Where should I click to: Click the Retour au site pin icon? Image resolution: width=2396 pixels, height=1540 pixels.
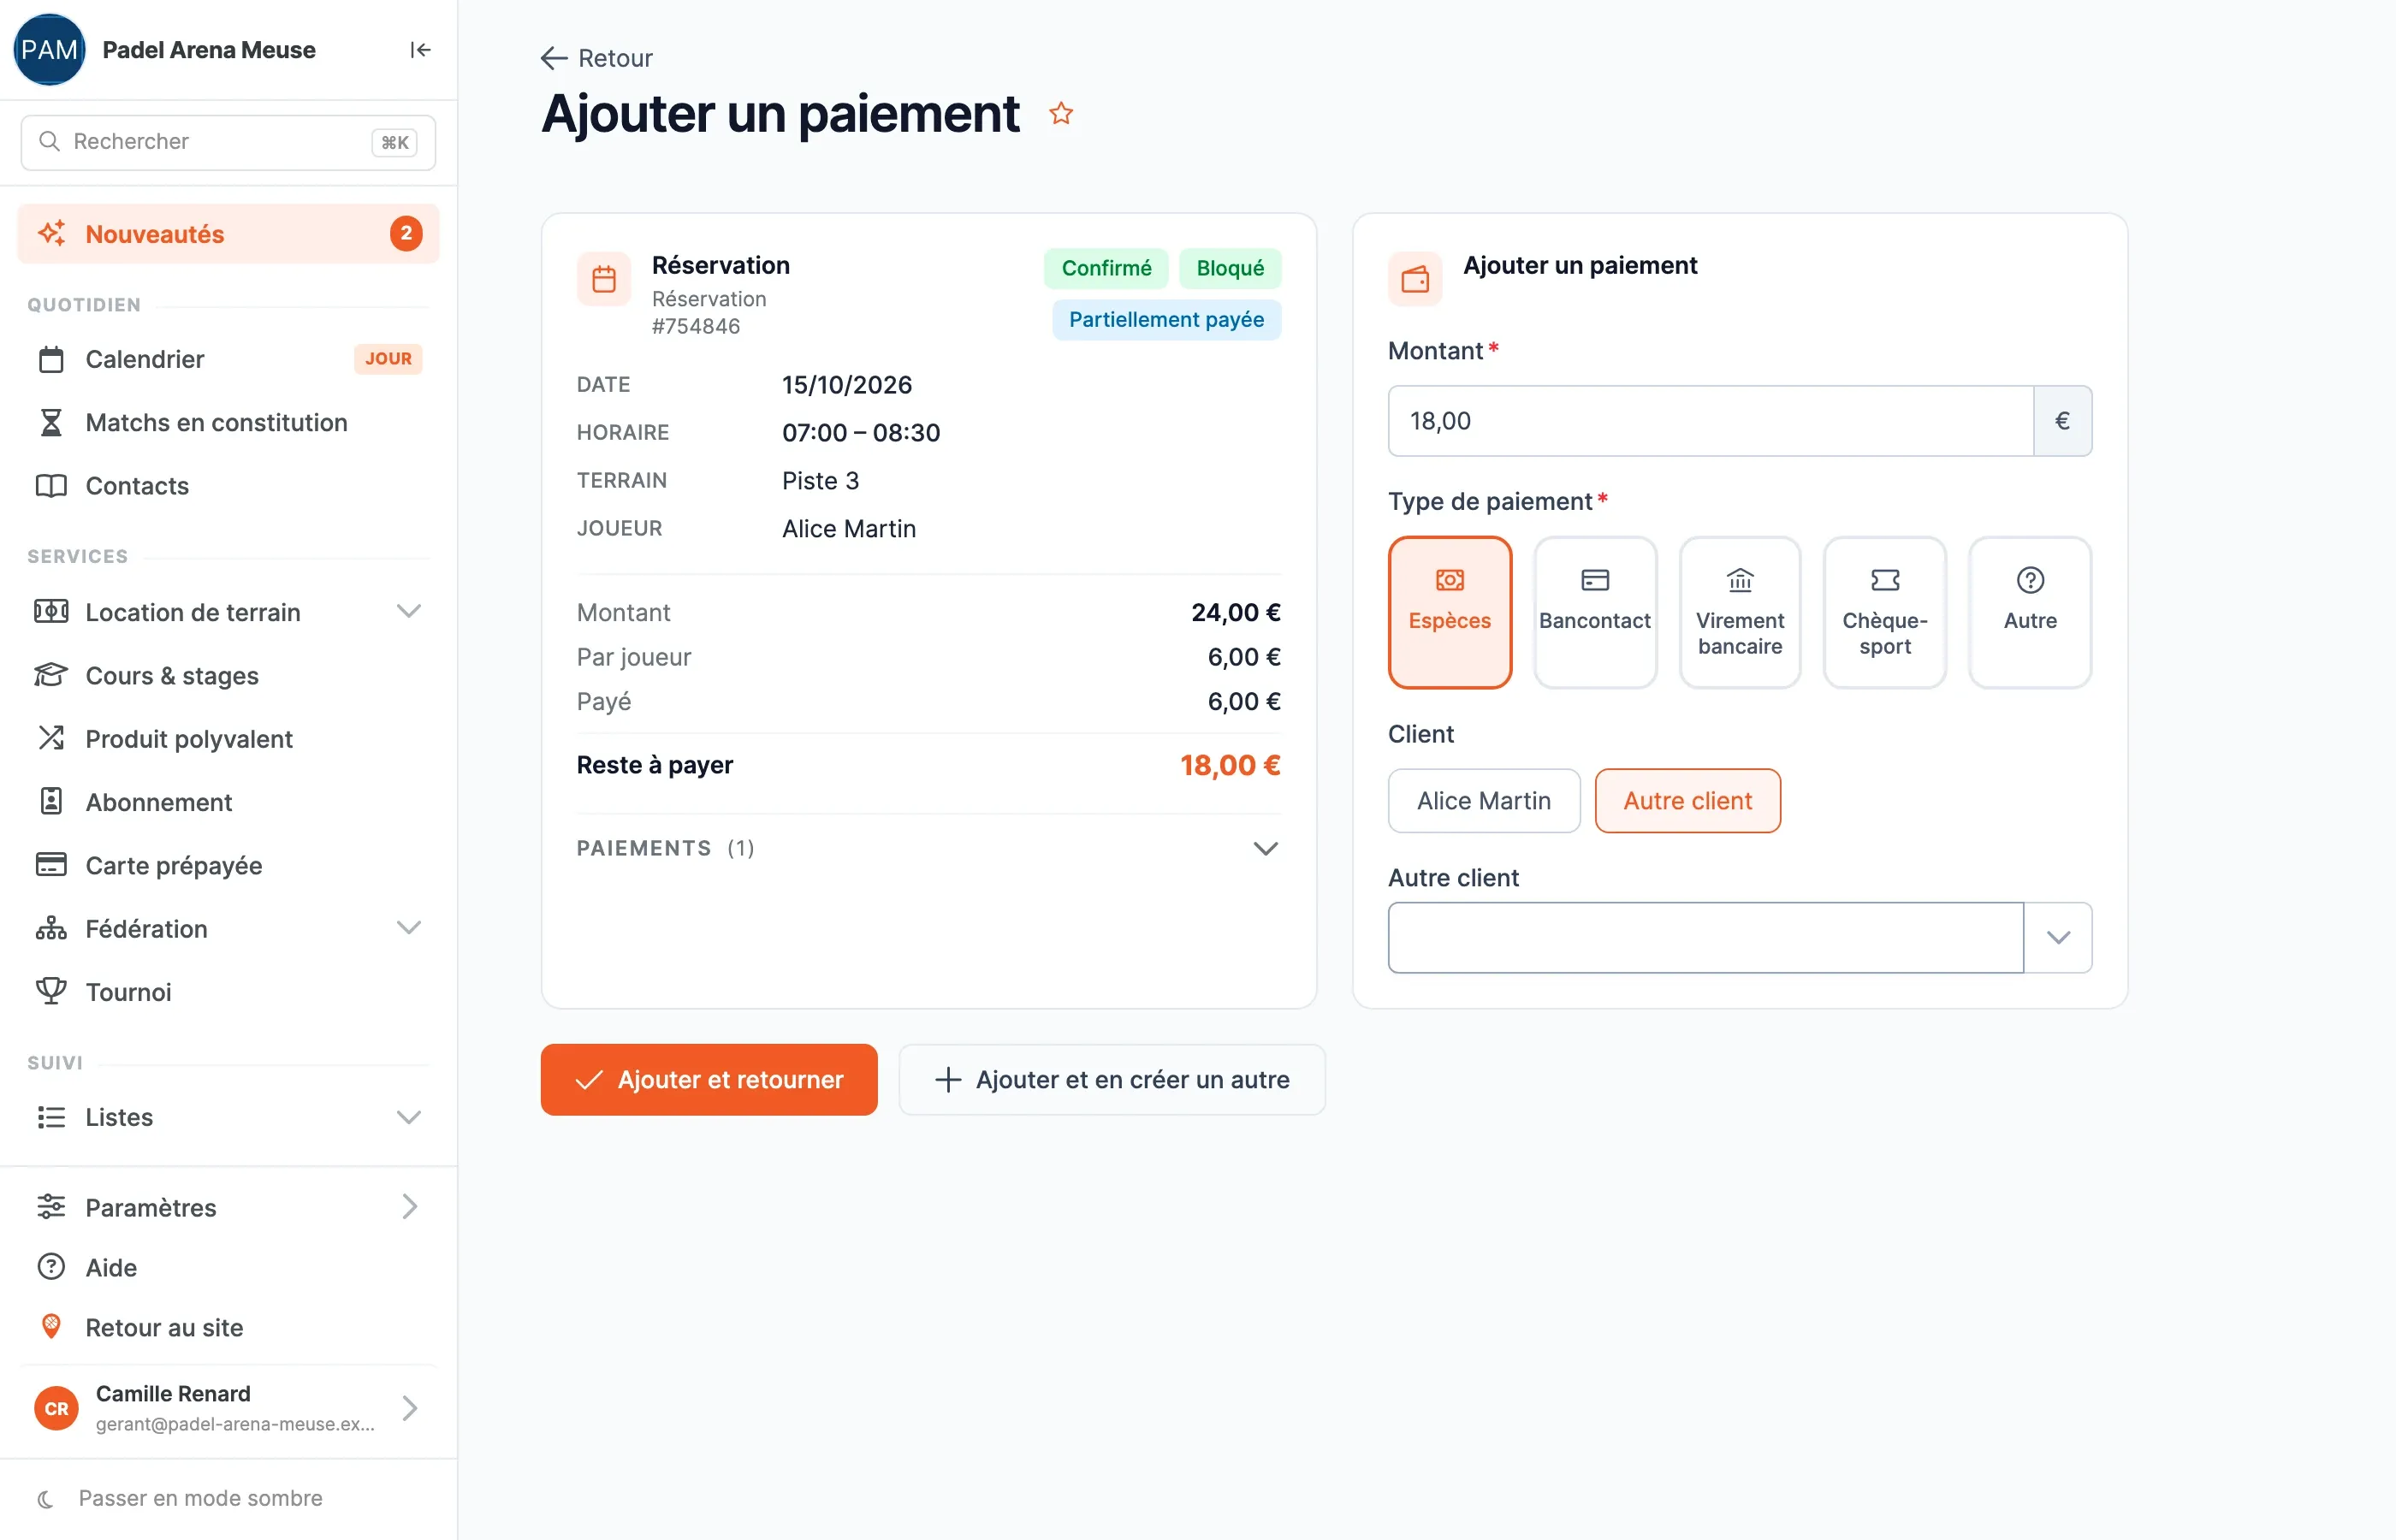pos(51,1327)
